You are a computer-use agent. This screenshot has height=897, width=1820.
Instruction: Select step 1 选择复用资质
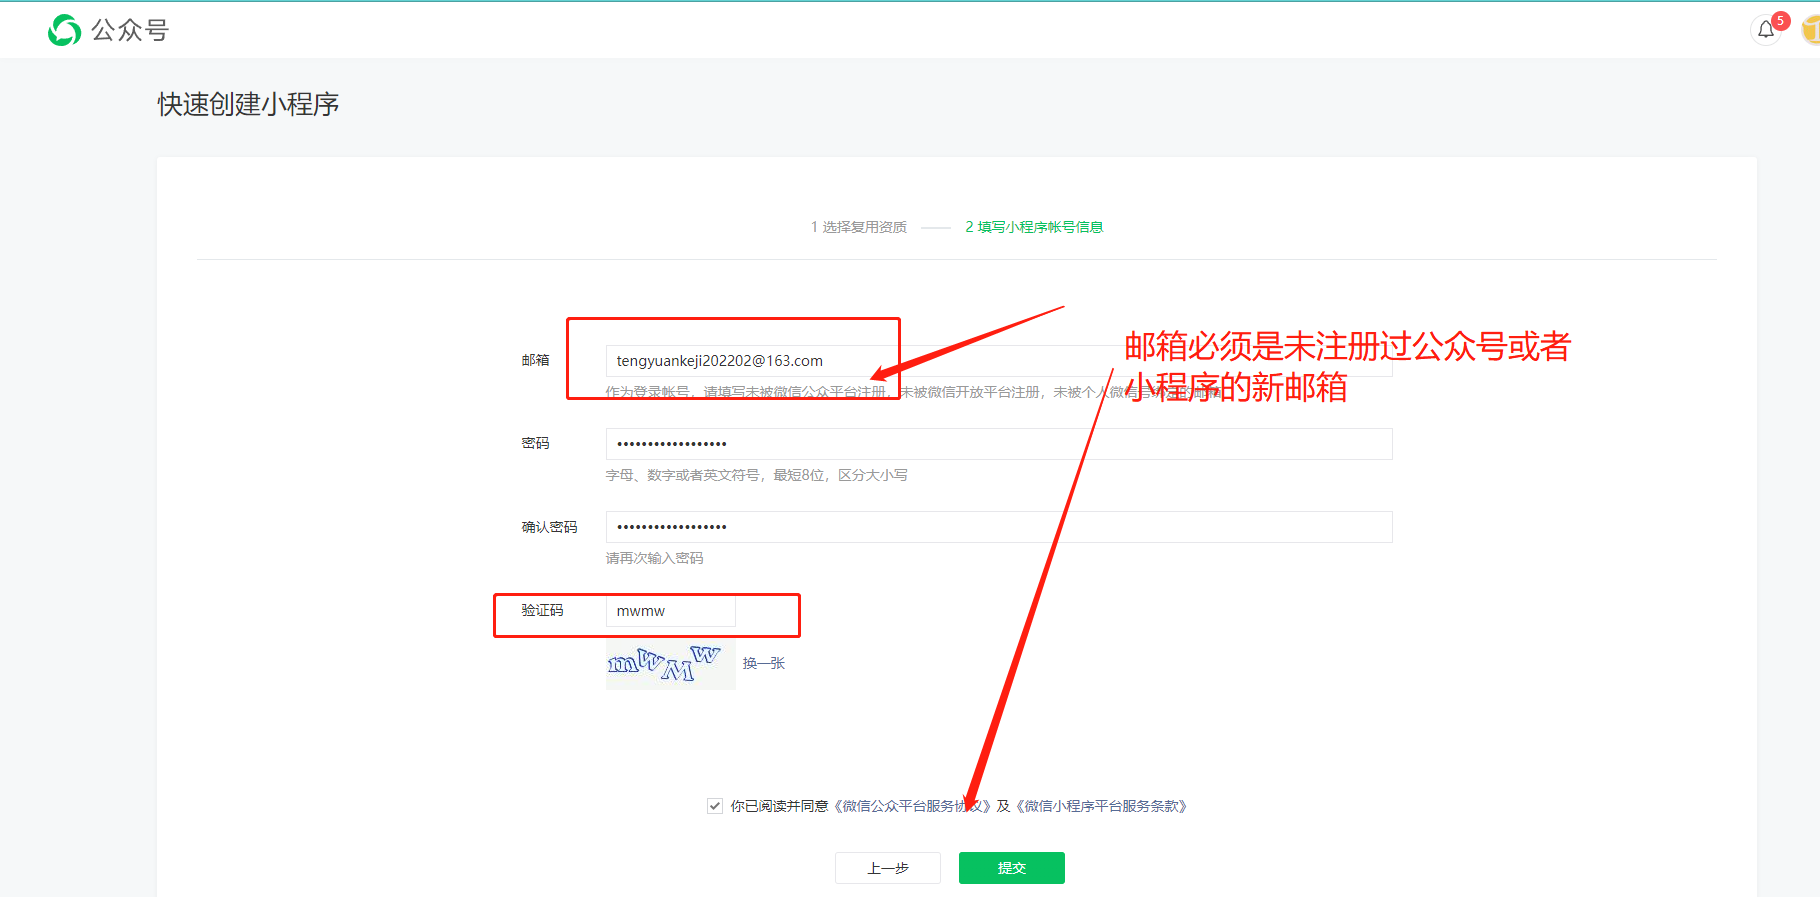(859, 227)
